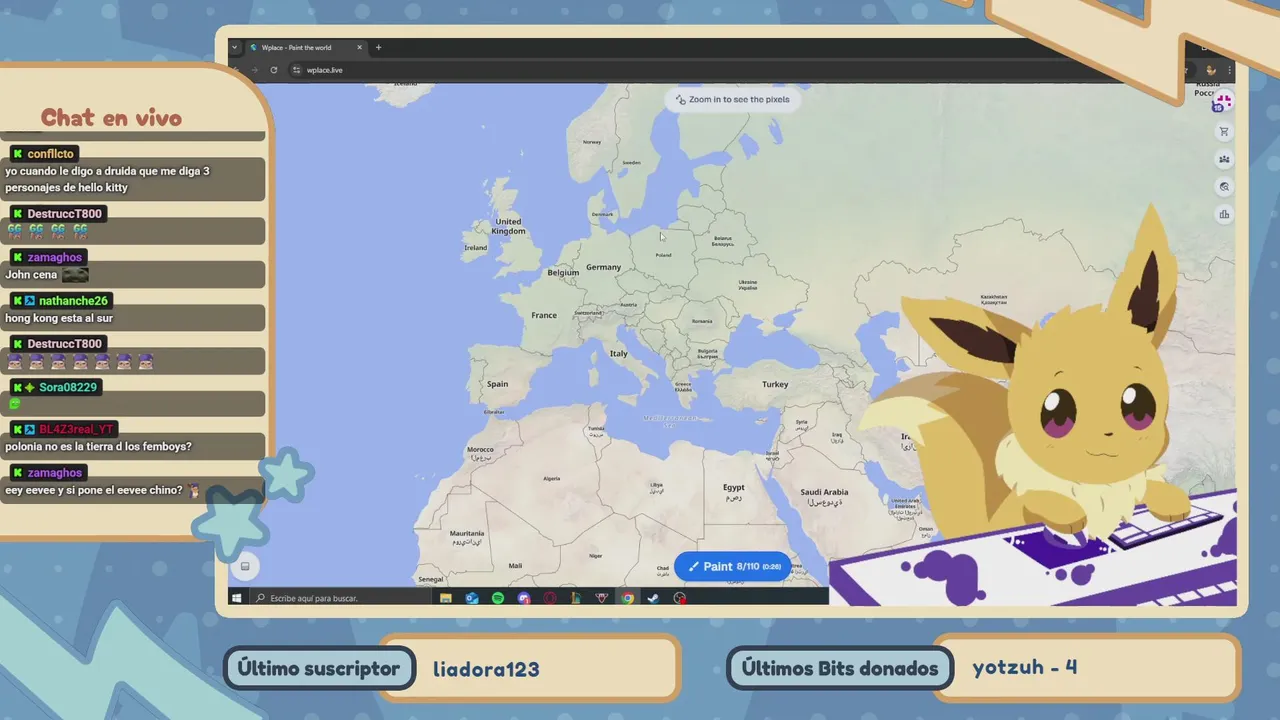
Task: Open the Chrome three-dot menu
Action: [1228, 70]
